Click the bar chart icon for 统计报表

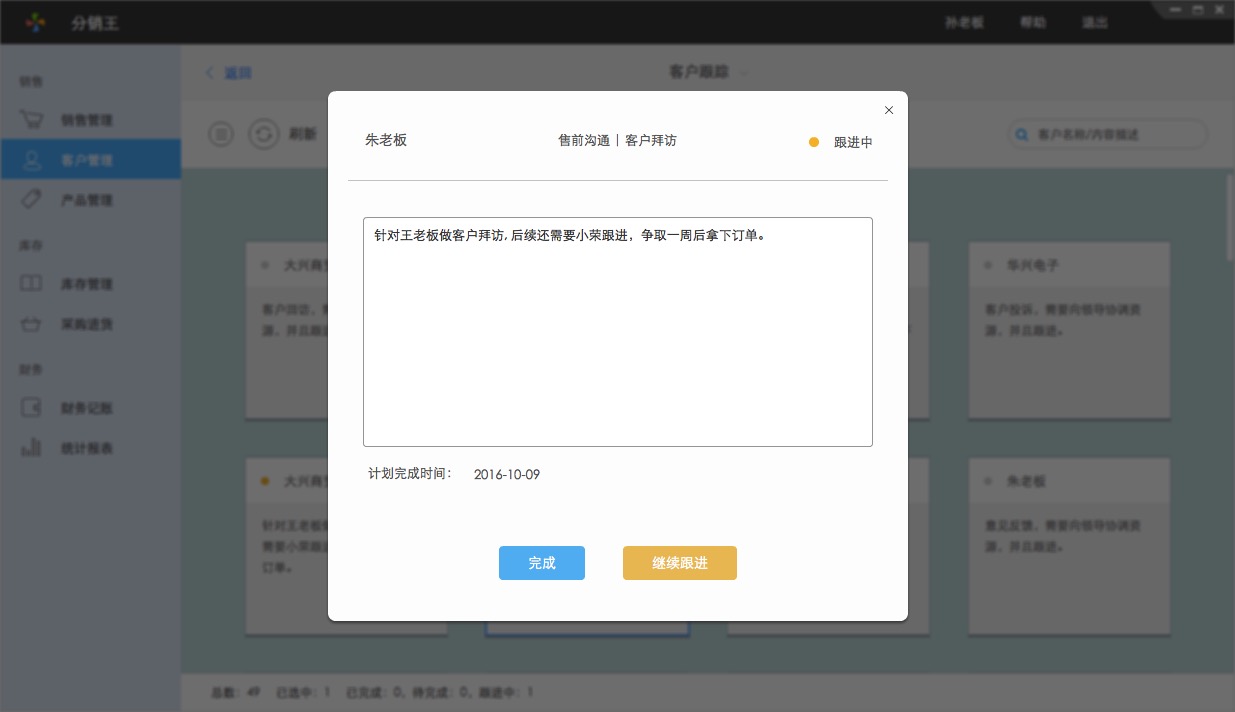32,448
